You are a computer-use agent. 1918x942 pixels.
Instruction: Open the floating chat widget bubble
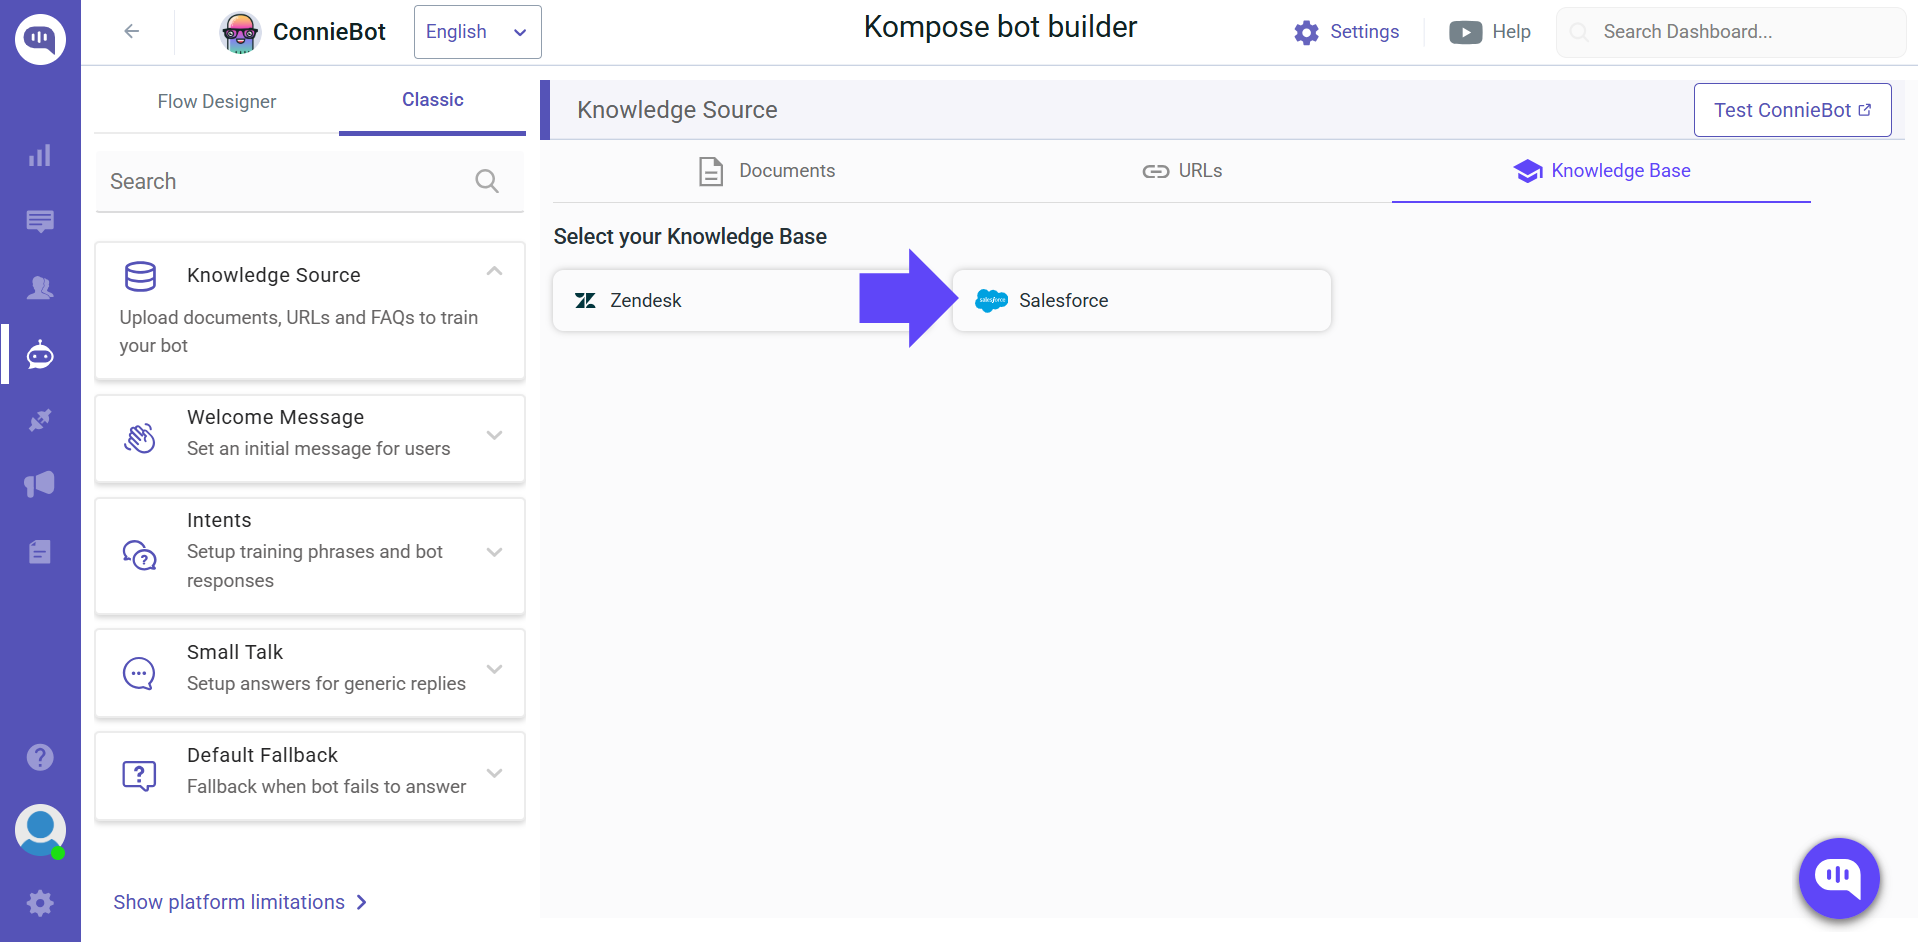pos(1838,879)
